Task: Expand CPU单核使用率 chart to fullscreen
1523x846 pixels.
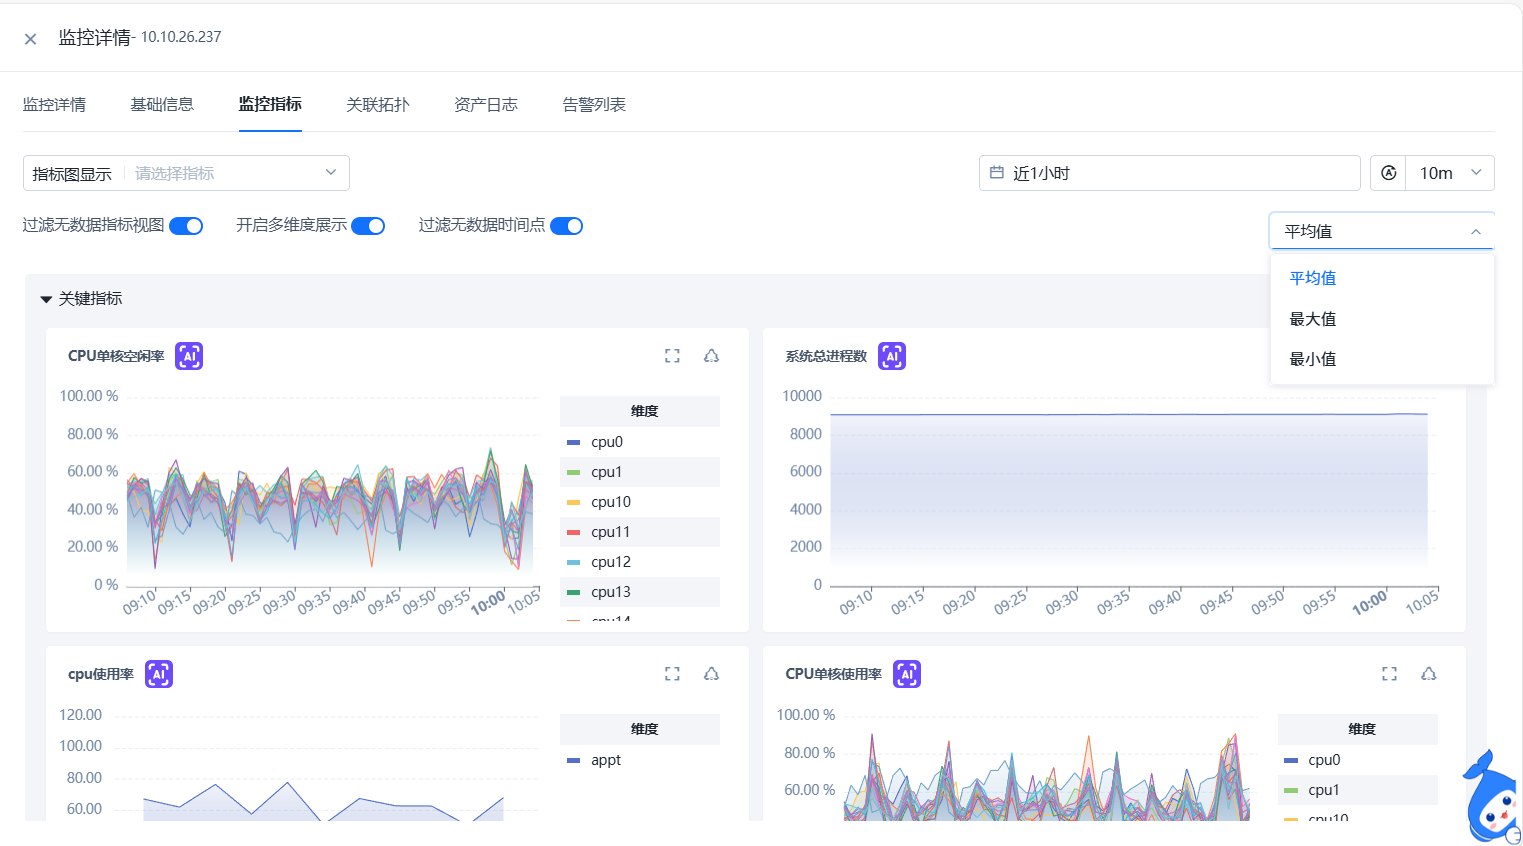Action: [x=1389, y=674]
